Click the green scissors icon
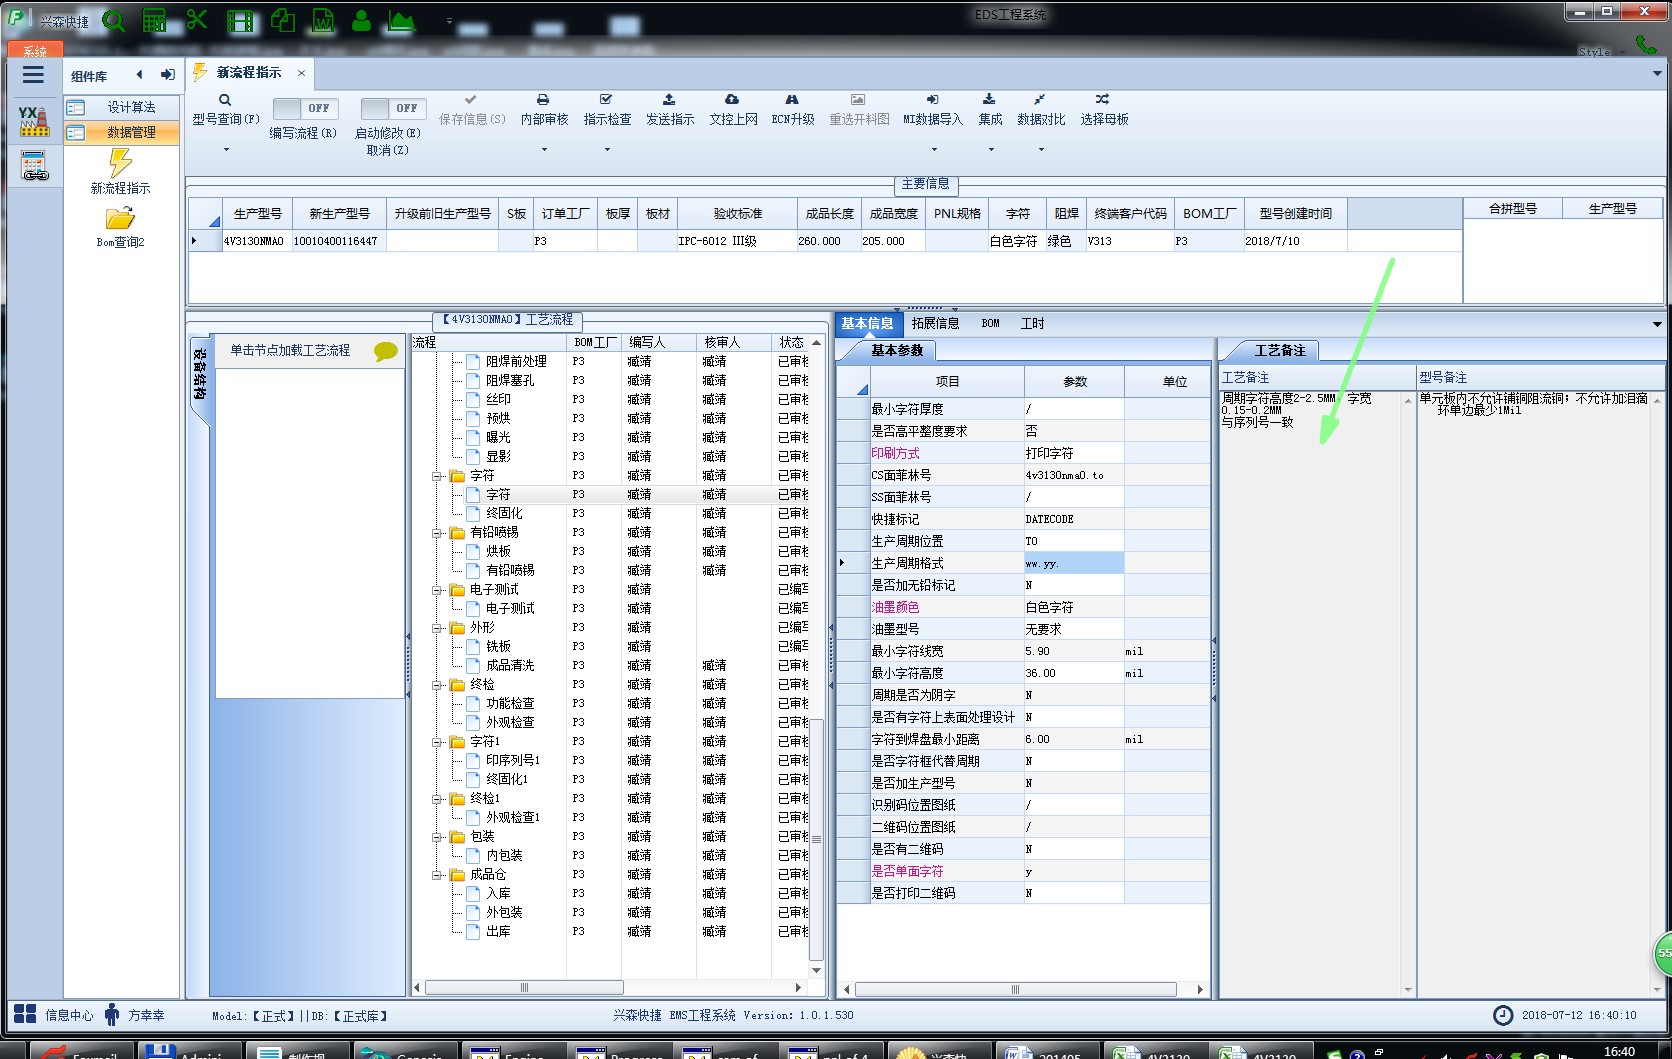The width and height of the screenshot is (1672, 1059). coord(197,19)
